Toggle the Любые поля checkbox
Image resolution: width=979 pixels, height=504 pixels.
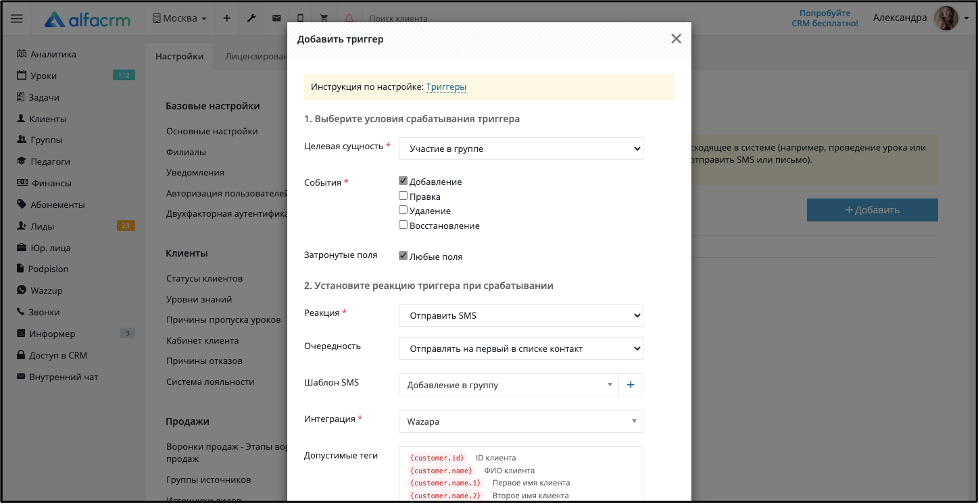[403, 256]
